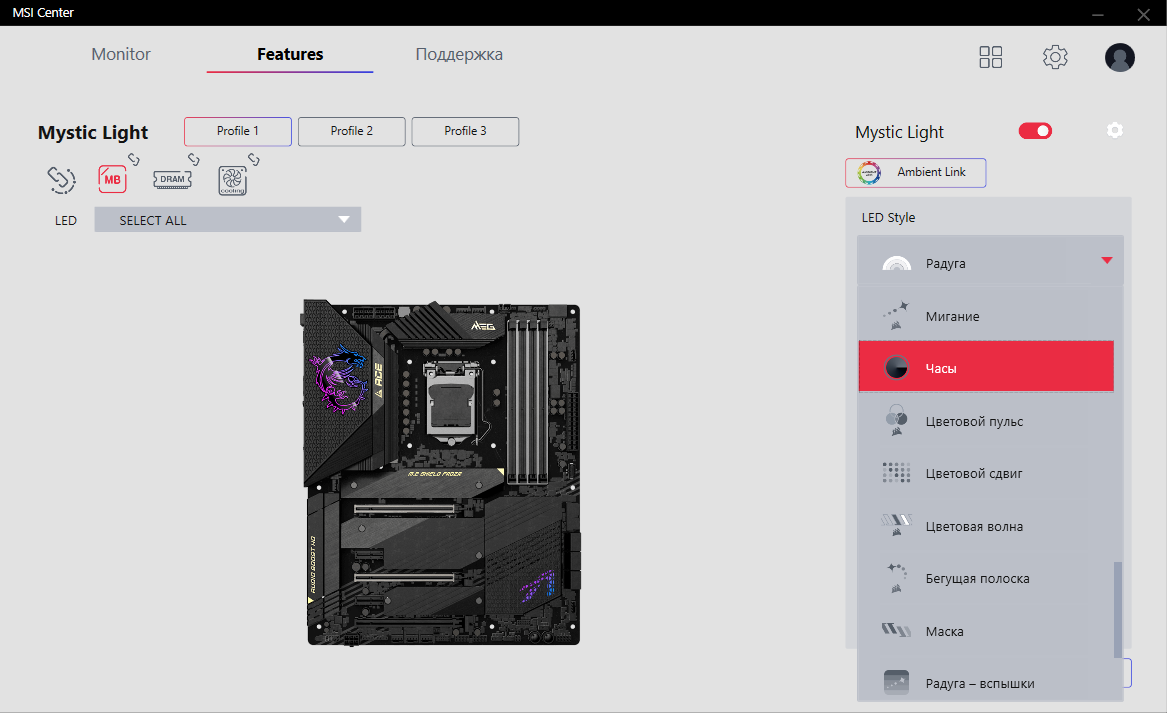Close the MSI Center window
This screenshot has height=713, width=1167.
(1144, 14)
